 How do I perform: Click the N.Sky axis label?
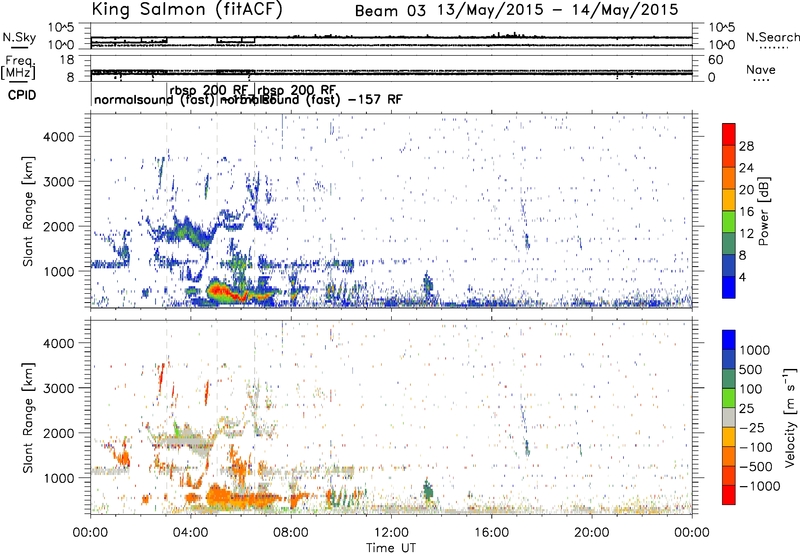click(19, 38)
